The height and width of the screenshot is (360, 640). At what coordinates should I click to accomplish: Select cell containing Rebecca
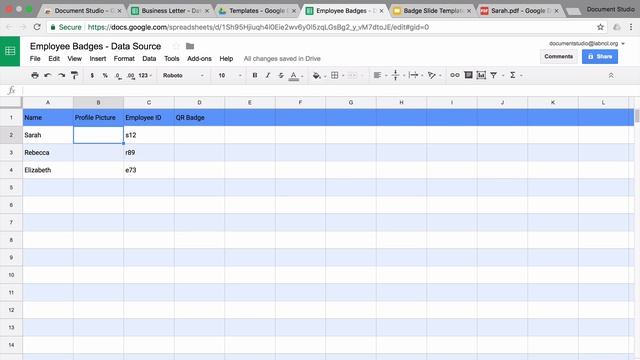point(48,152)
